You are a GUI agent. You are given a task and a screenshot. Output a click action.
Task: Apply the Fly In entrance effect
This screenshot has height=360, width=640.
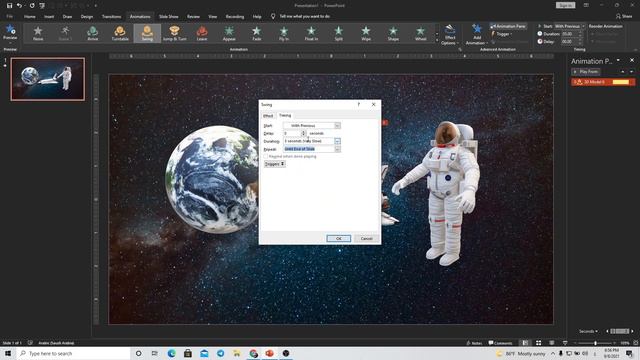(x=284, y=33)
